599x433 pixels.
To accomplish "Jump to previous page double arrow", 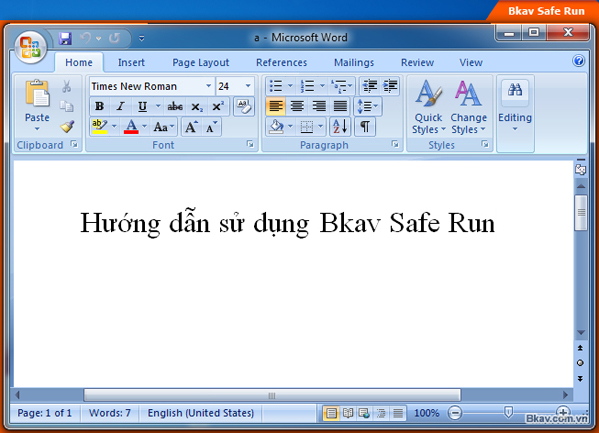I will 580,348.
